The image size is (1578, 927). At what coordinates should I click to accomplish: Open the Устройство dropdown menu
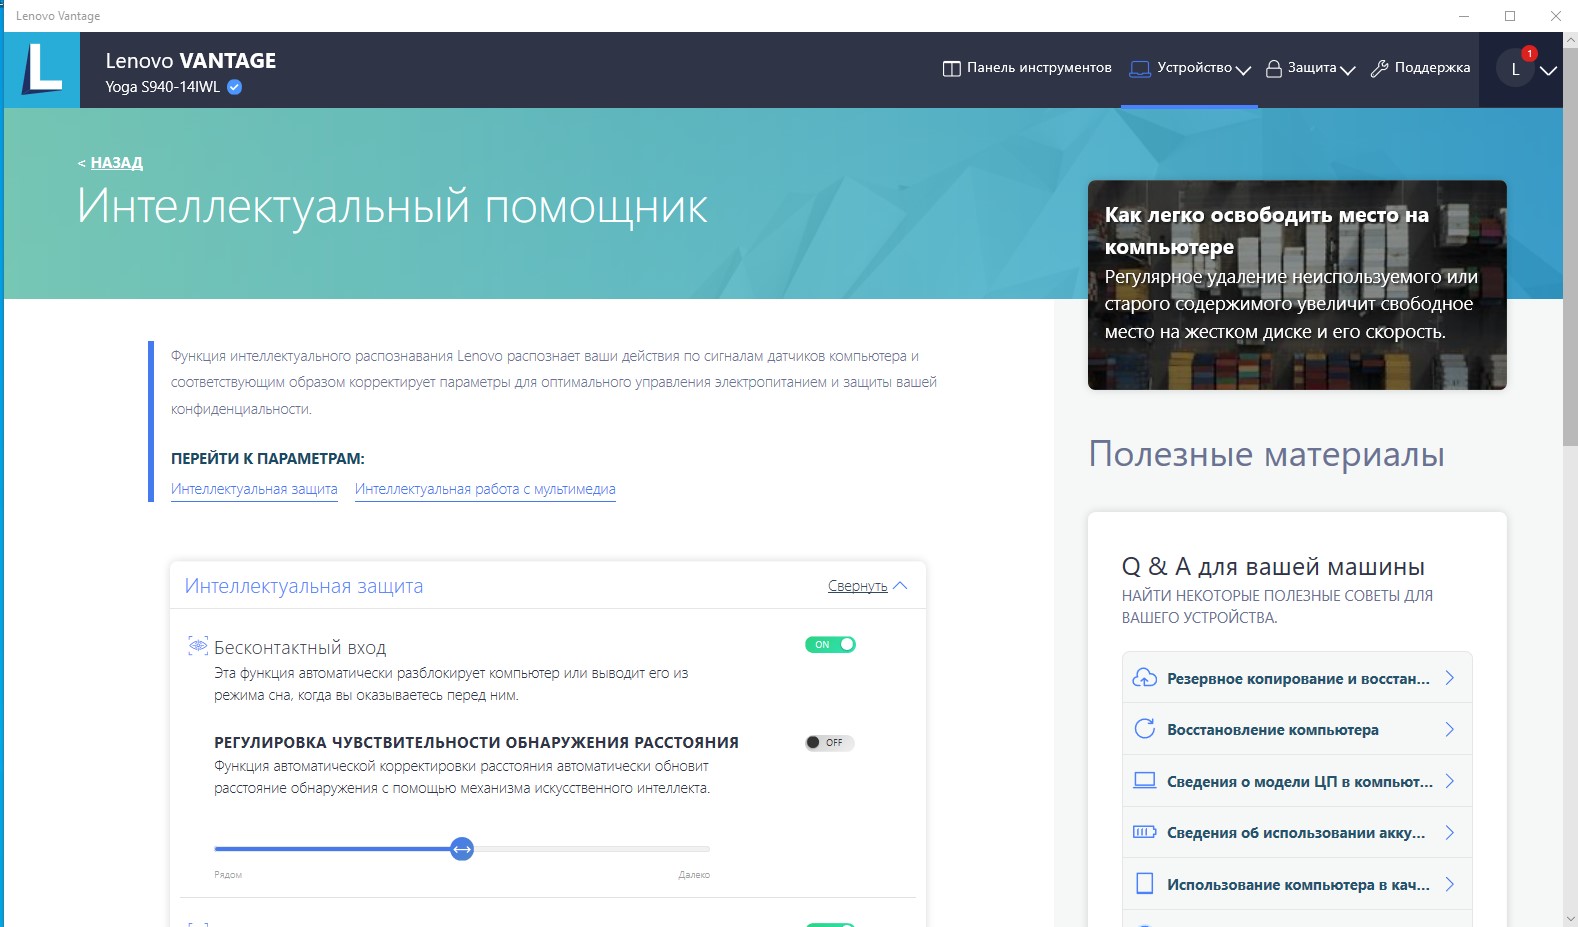point(1191,68)
